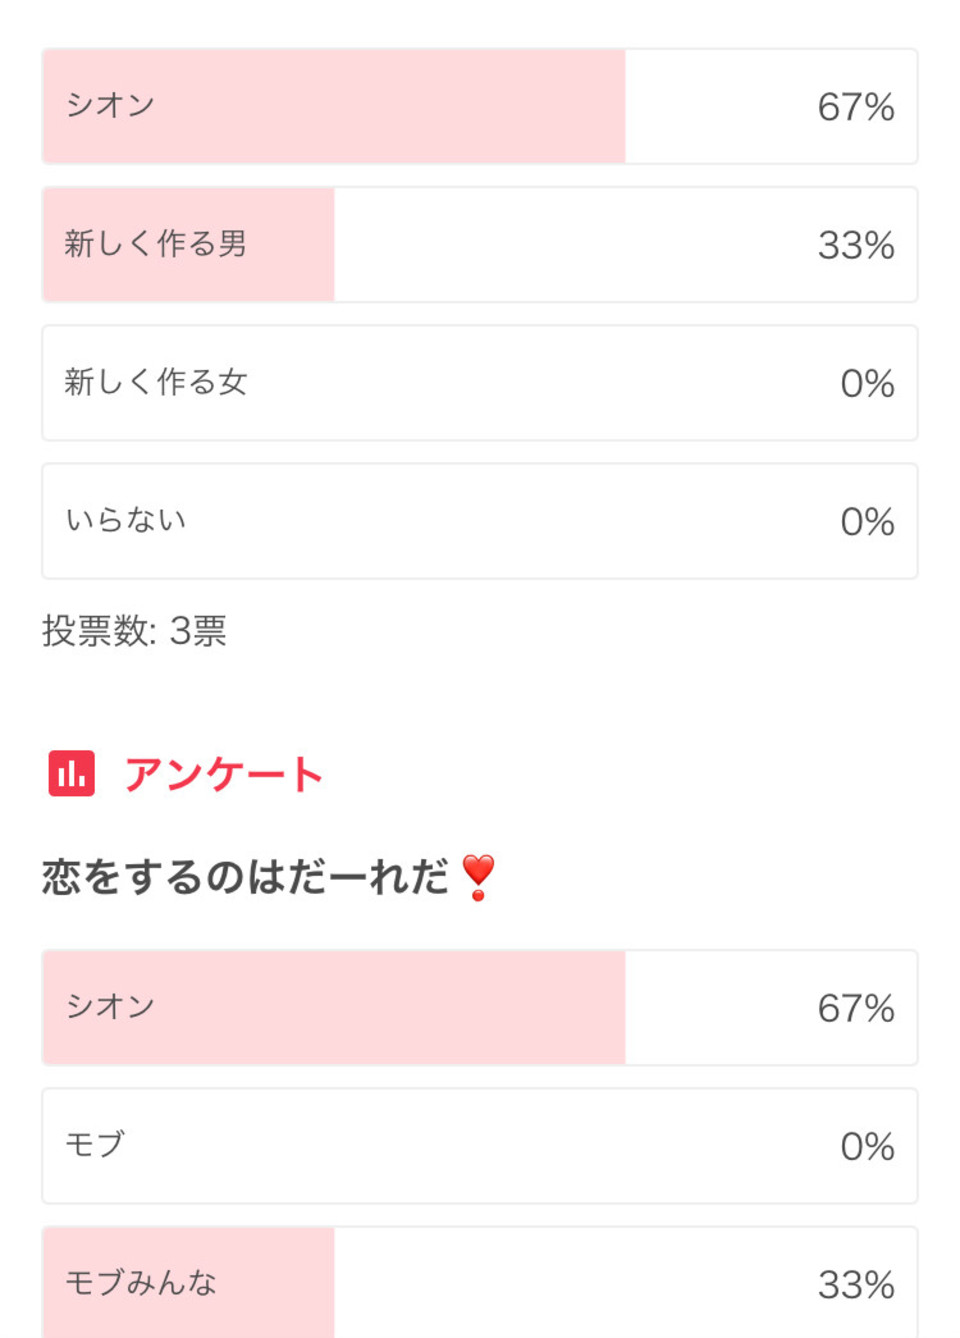The width and height of the screenshot is (960, 1338).
Task: Click the 33% result beside 新しく作る男
Action: click(x=856, y=245)
